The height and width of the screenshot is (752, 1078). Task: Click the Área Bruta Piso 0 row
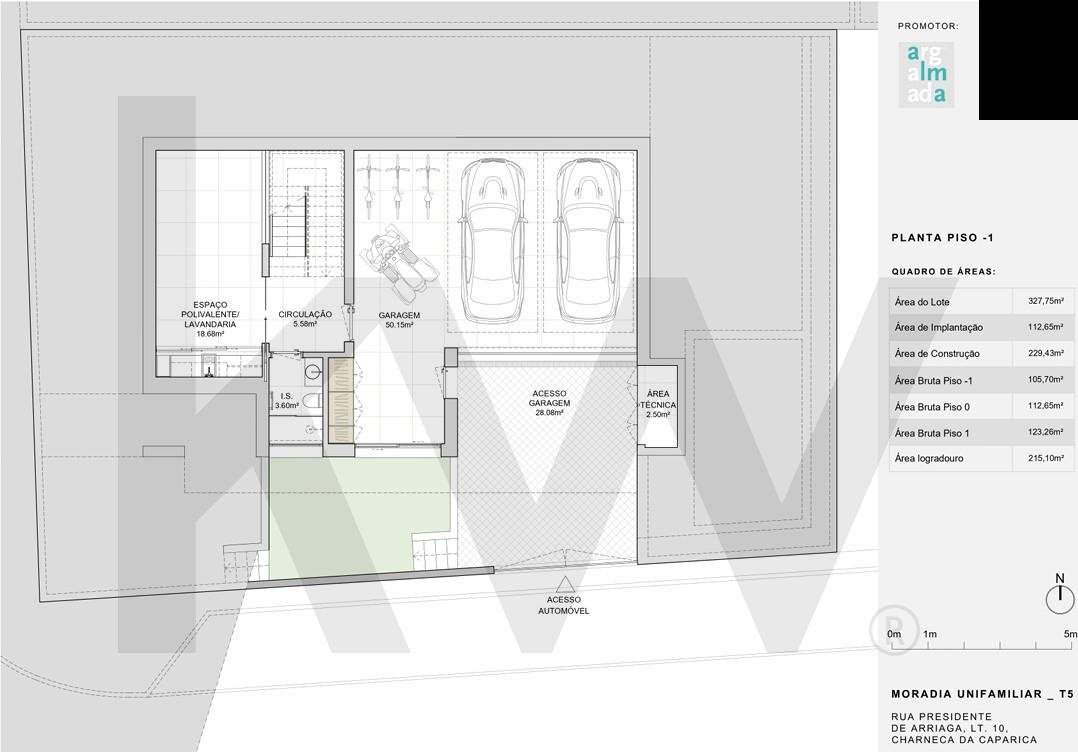click(x=981, y=406)
